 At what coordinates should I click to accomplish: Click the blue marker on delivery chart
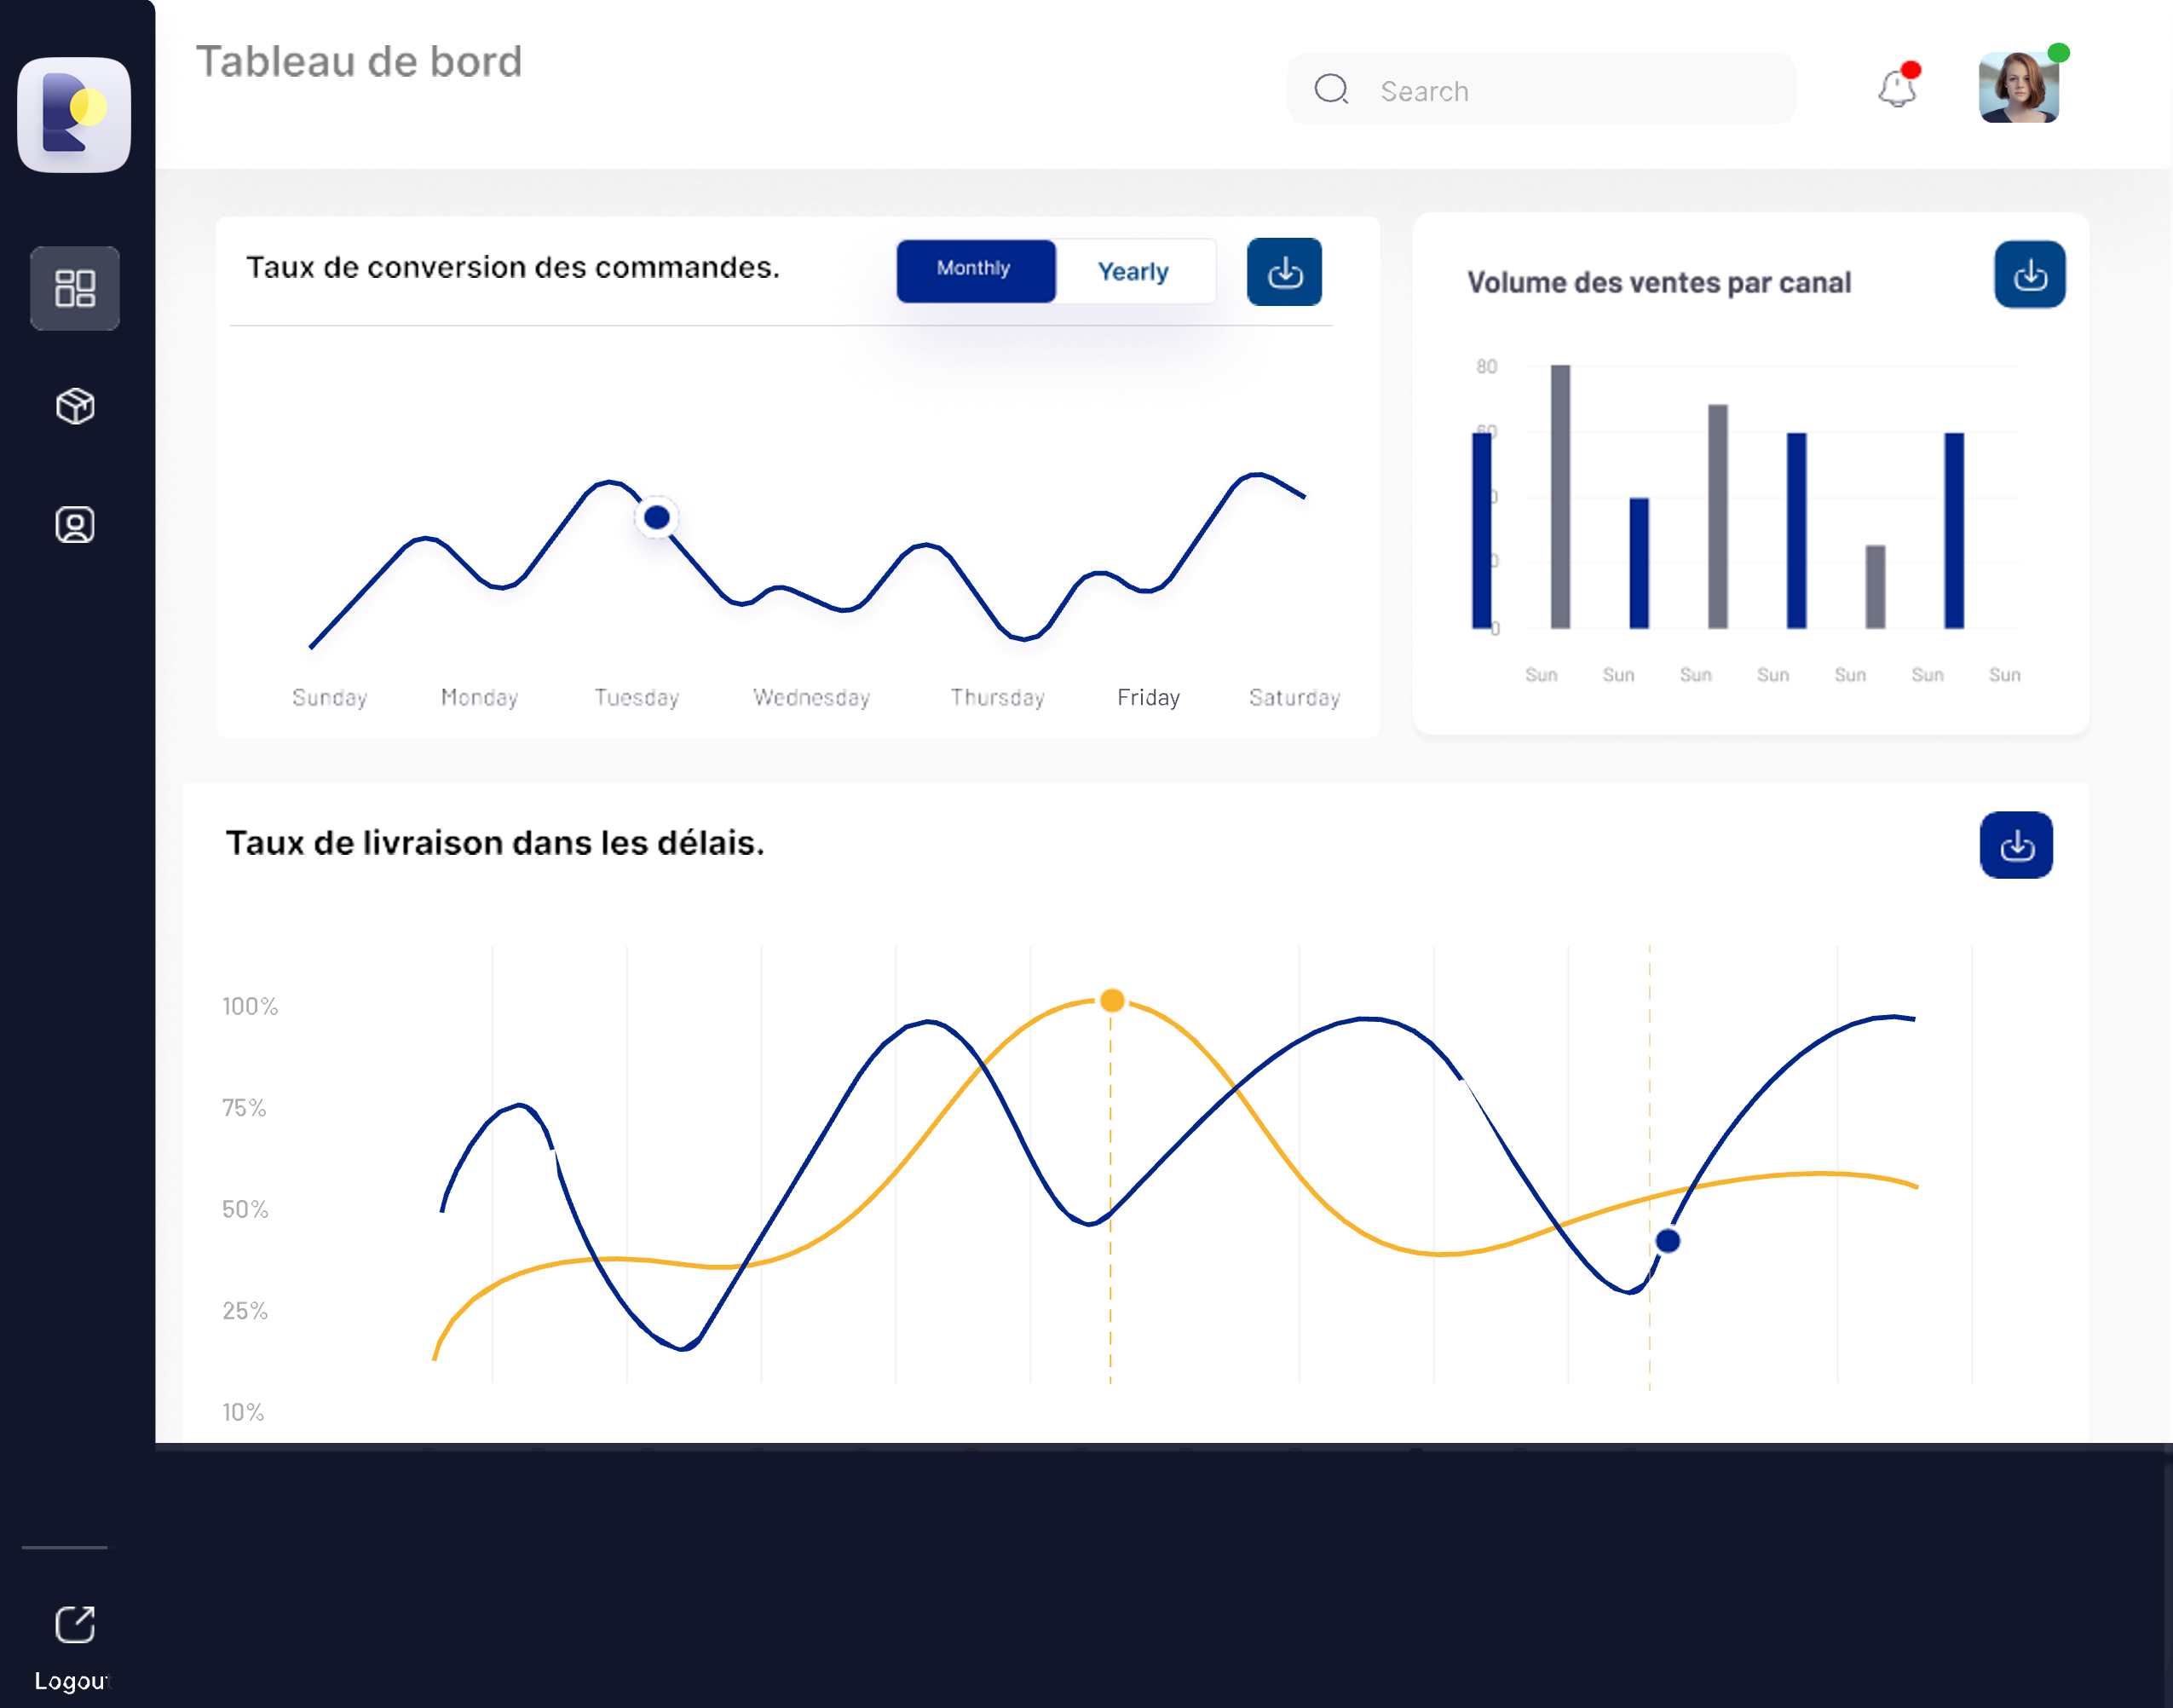pos(1668,1241)
